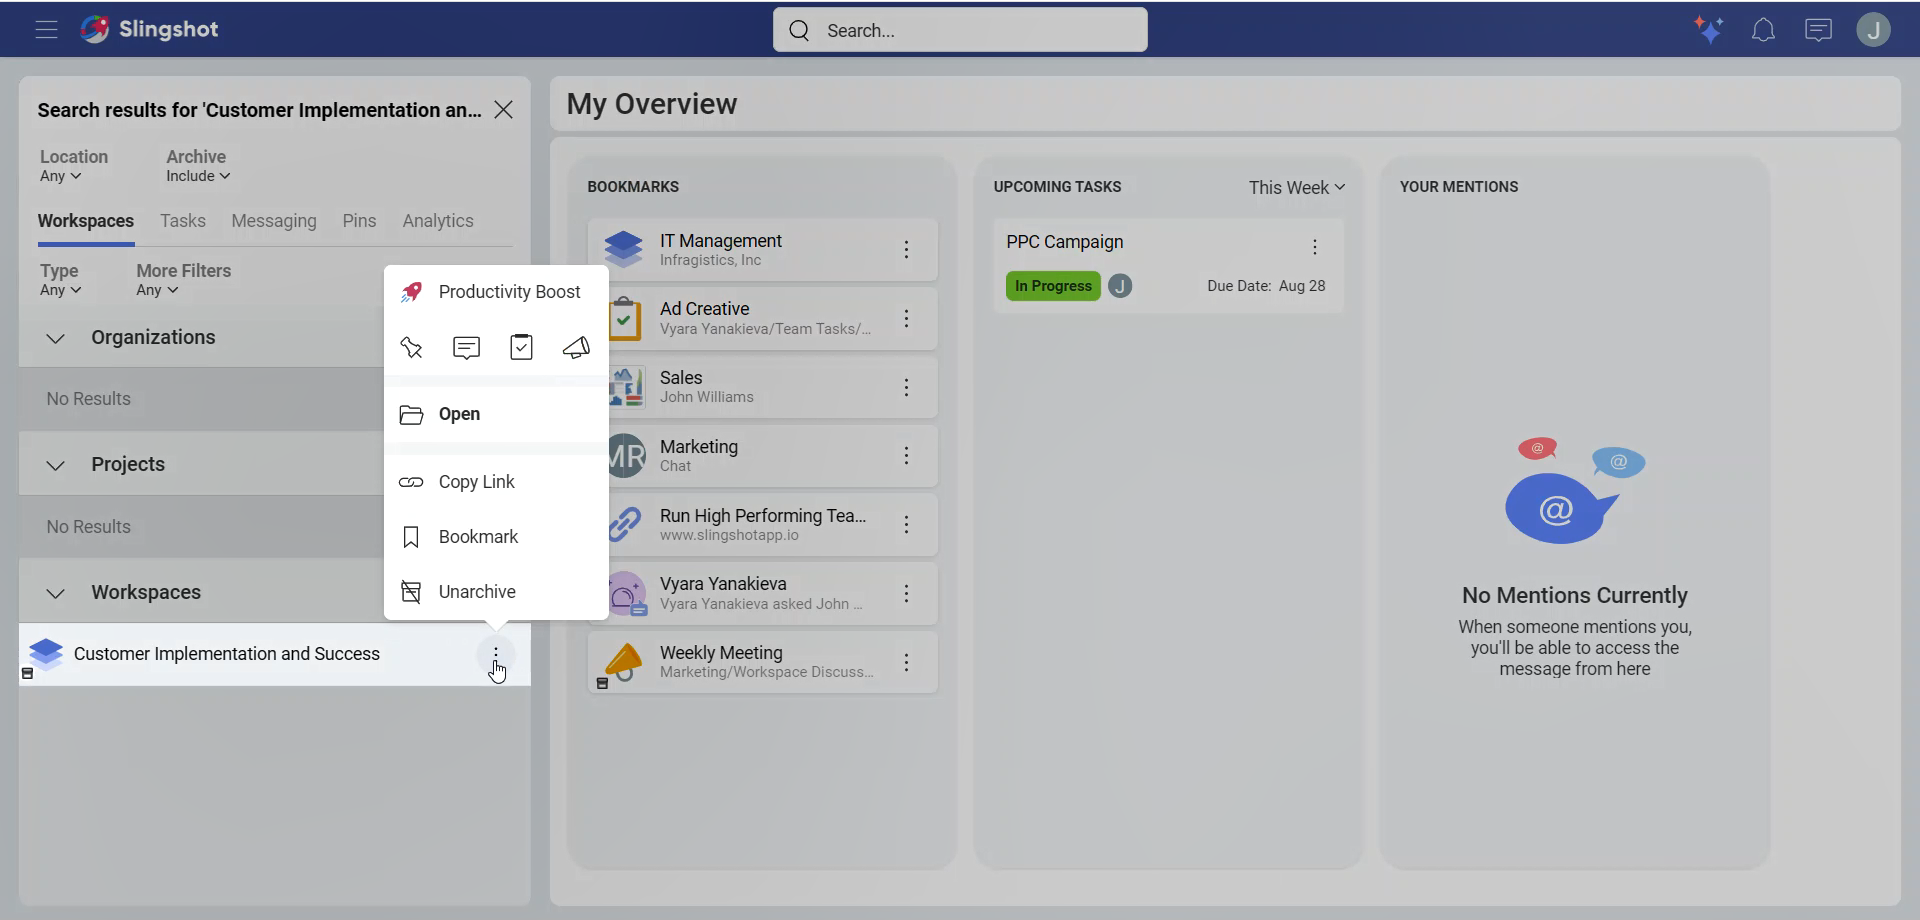
Task: Click the Weekly Meeting megaphone icon
Action: coord(624,662)
